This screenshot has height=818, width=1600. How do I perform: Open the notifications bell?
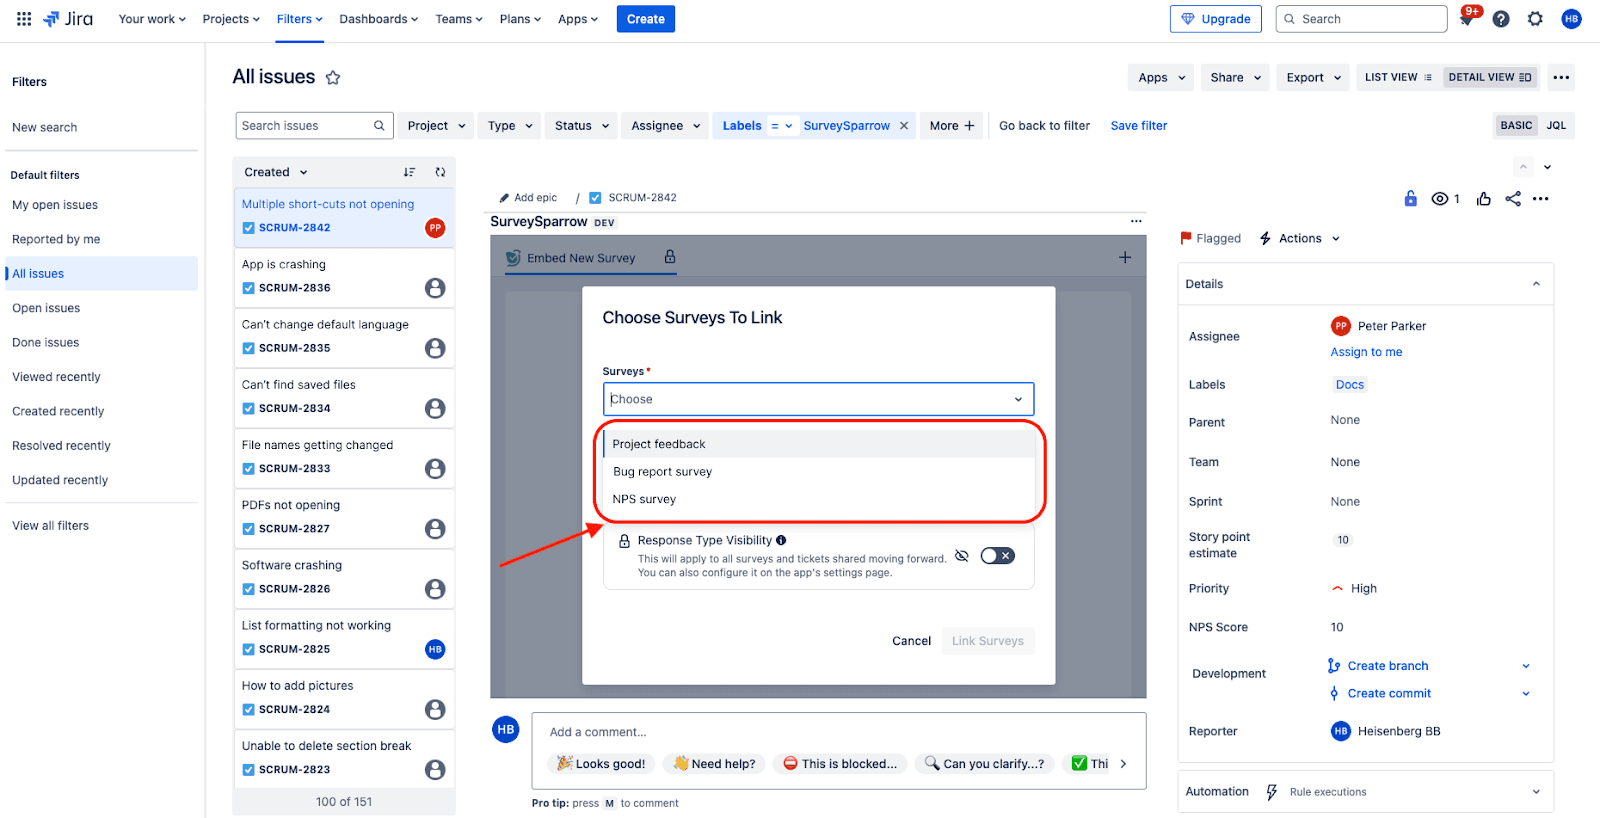tap(1466, 19)
